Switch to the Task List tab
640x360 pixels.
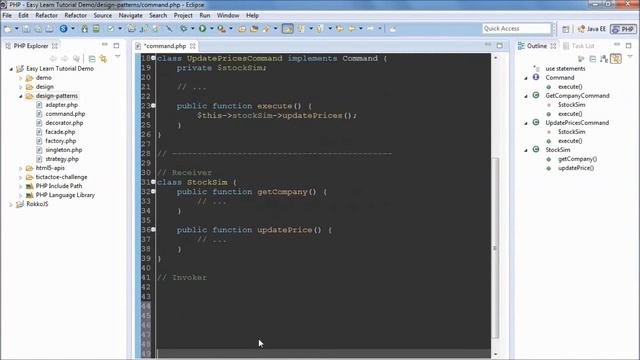click(x=579, y=46)
